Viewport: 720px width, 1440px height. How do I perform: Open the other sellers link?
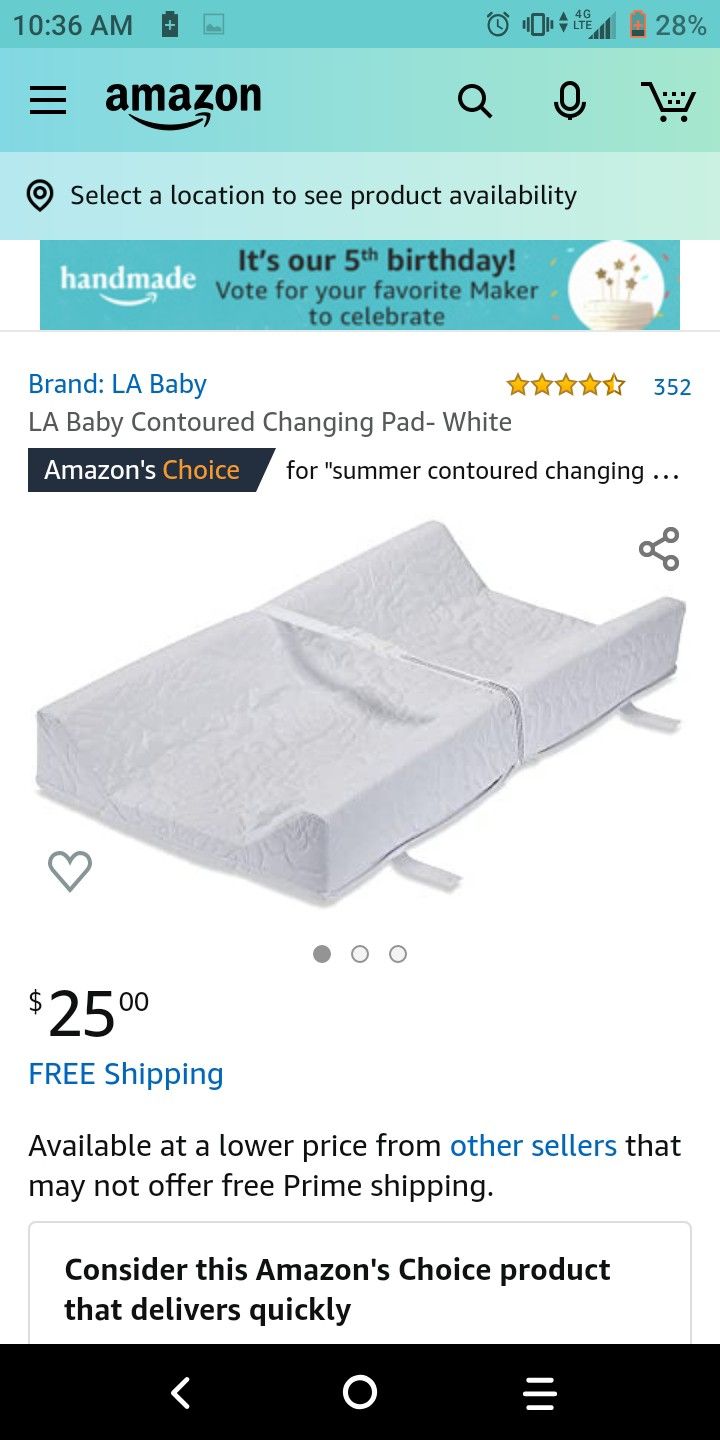[x=533, y=1145]
